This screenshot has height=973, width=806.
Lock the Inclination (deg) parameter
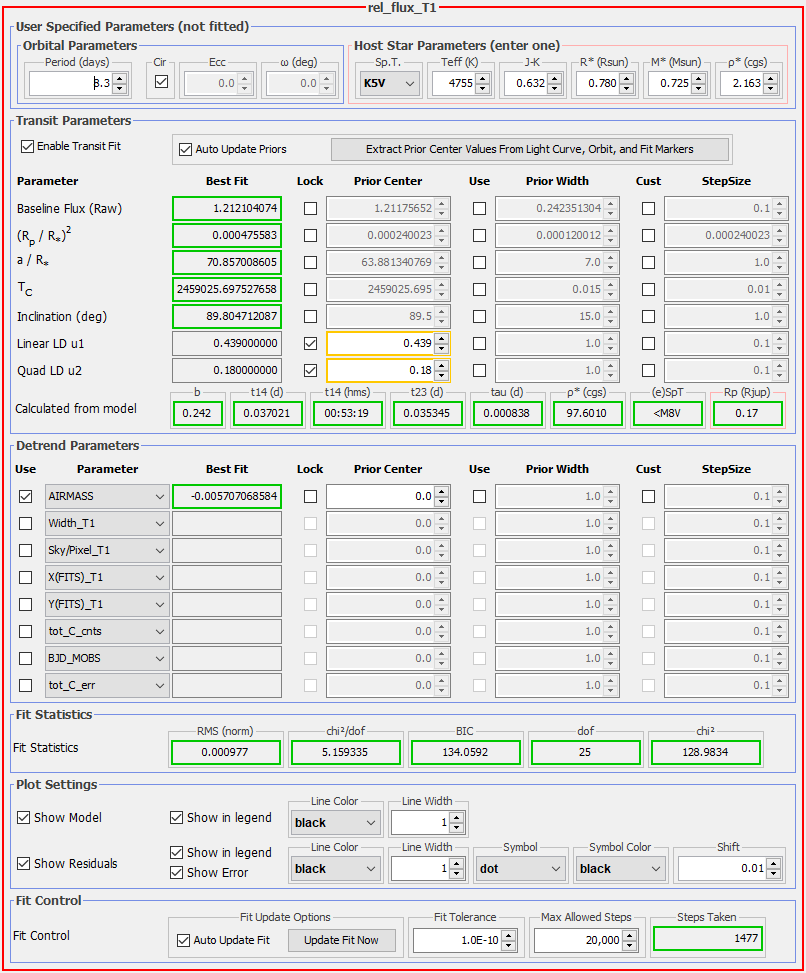click(310, 317)
